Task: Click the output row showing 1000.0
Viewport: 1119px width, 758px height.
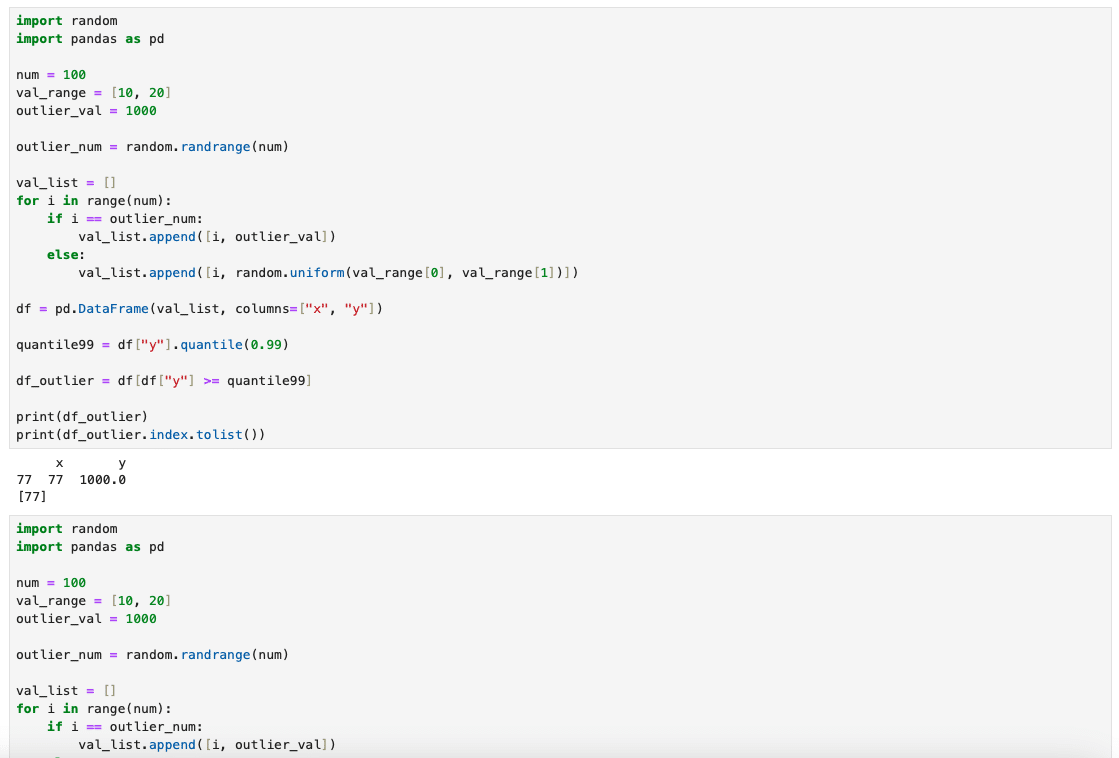Action: tap(72, 480)
